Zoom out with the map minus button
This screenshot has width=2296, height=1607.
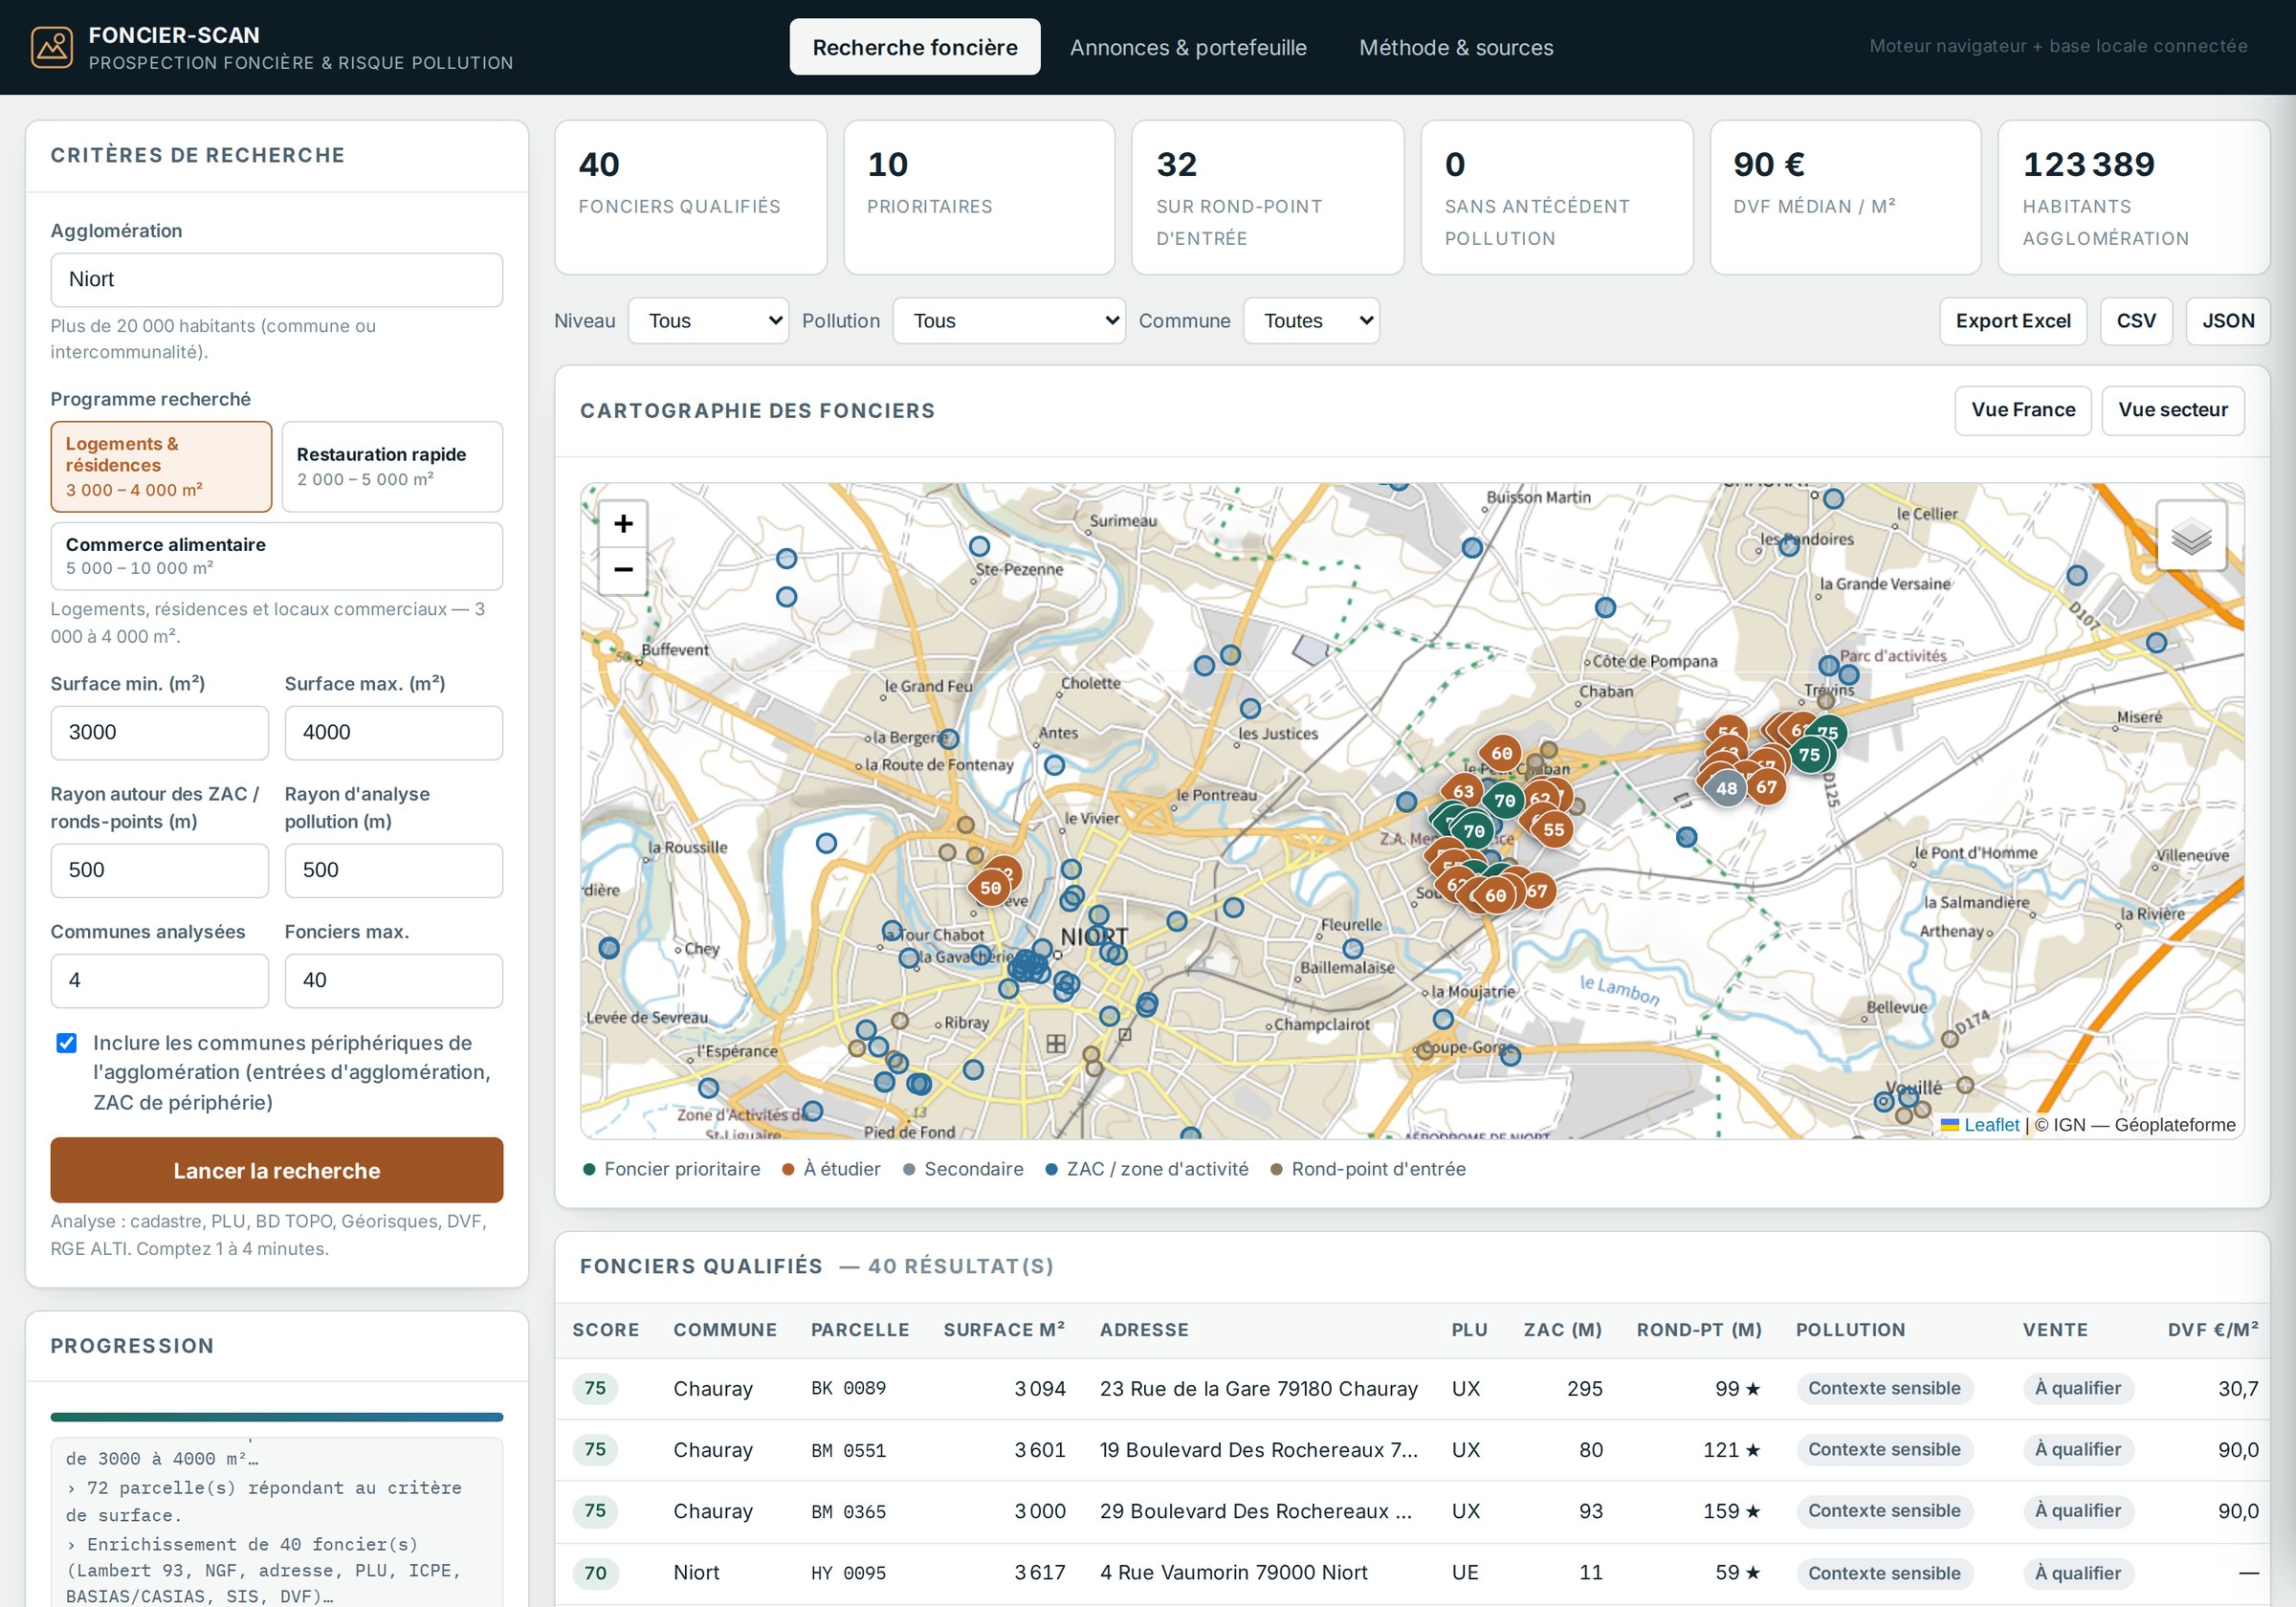(x=623, y=570)
